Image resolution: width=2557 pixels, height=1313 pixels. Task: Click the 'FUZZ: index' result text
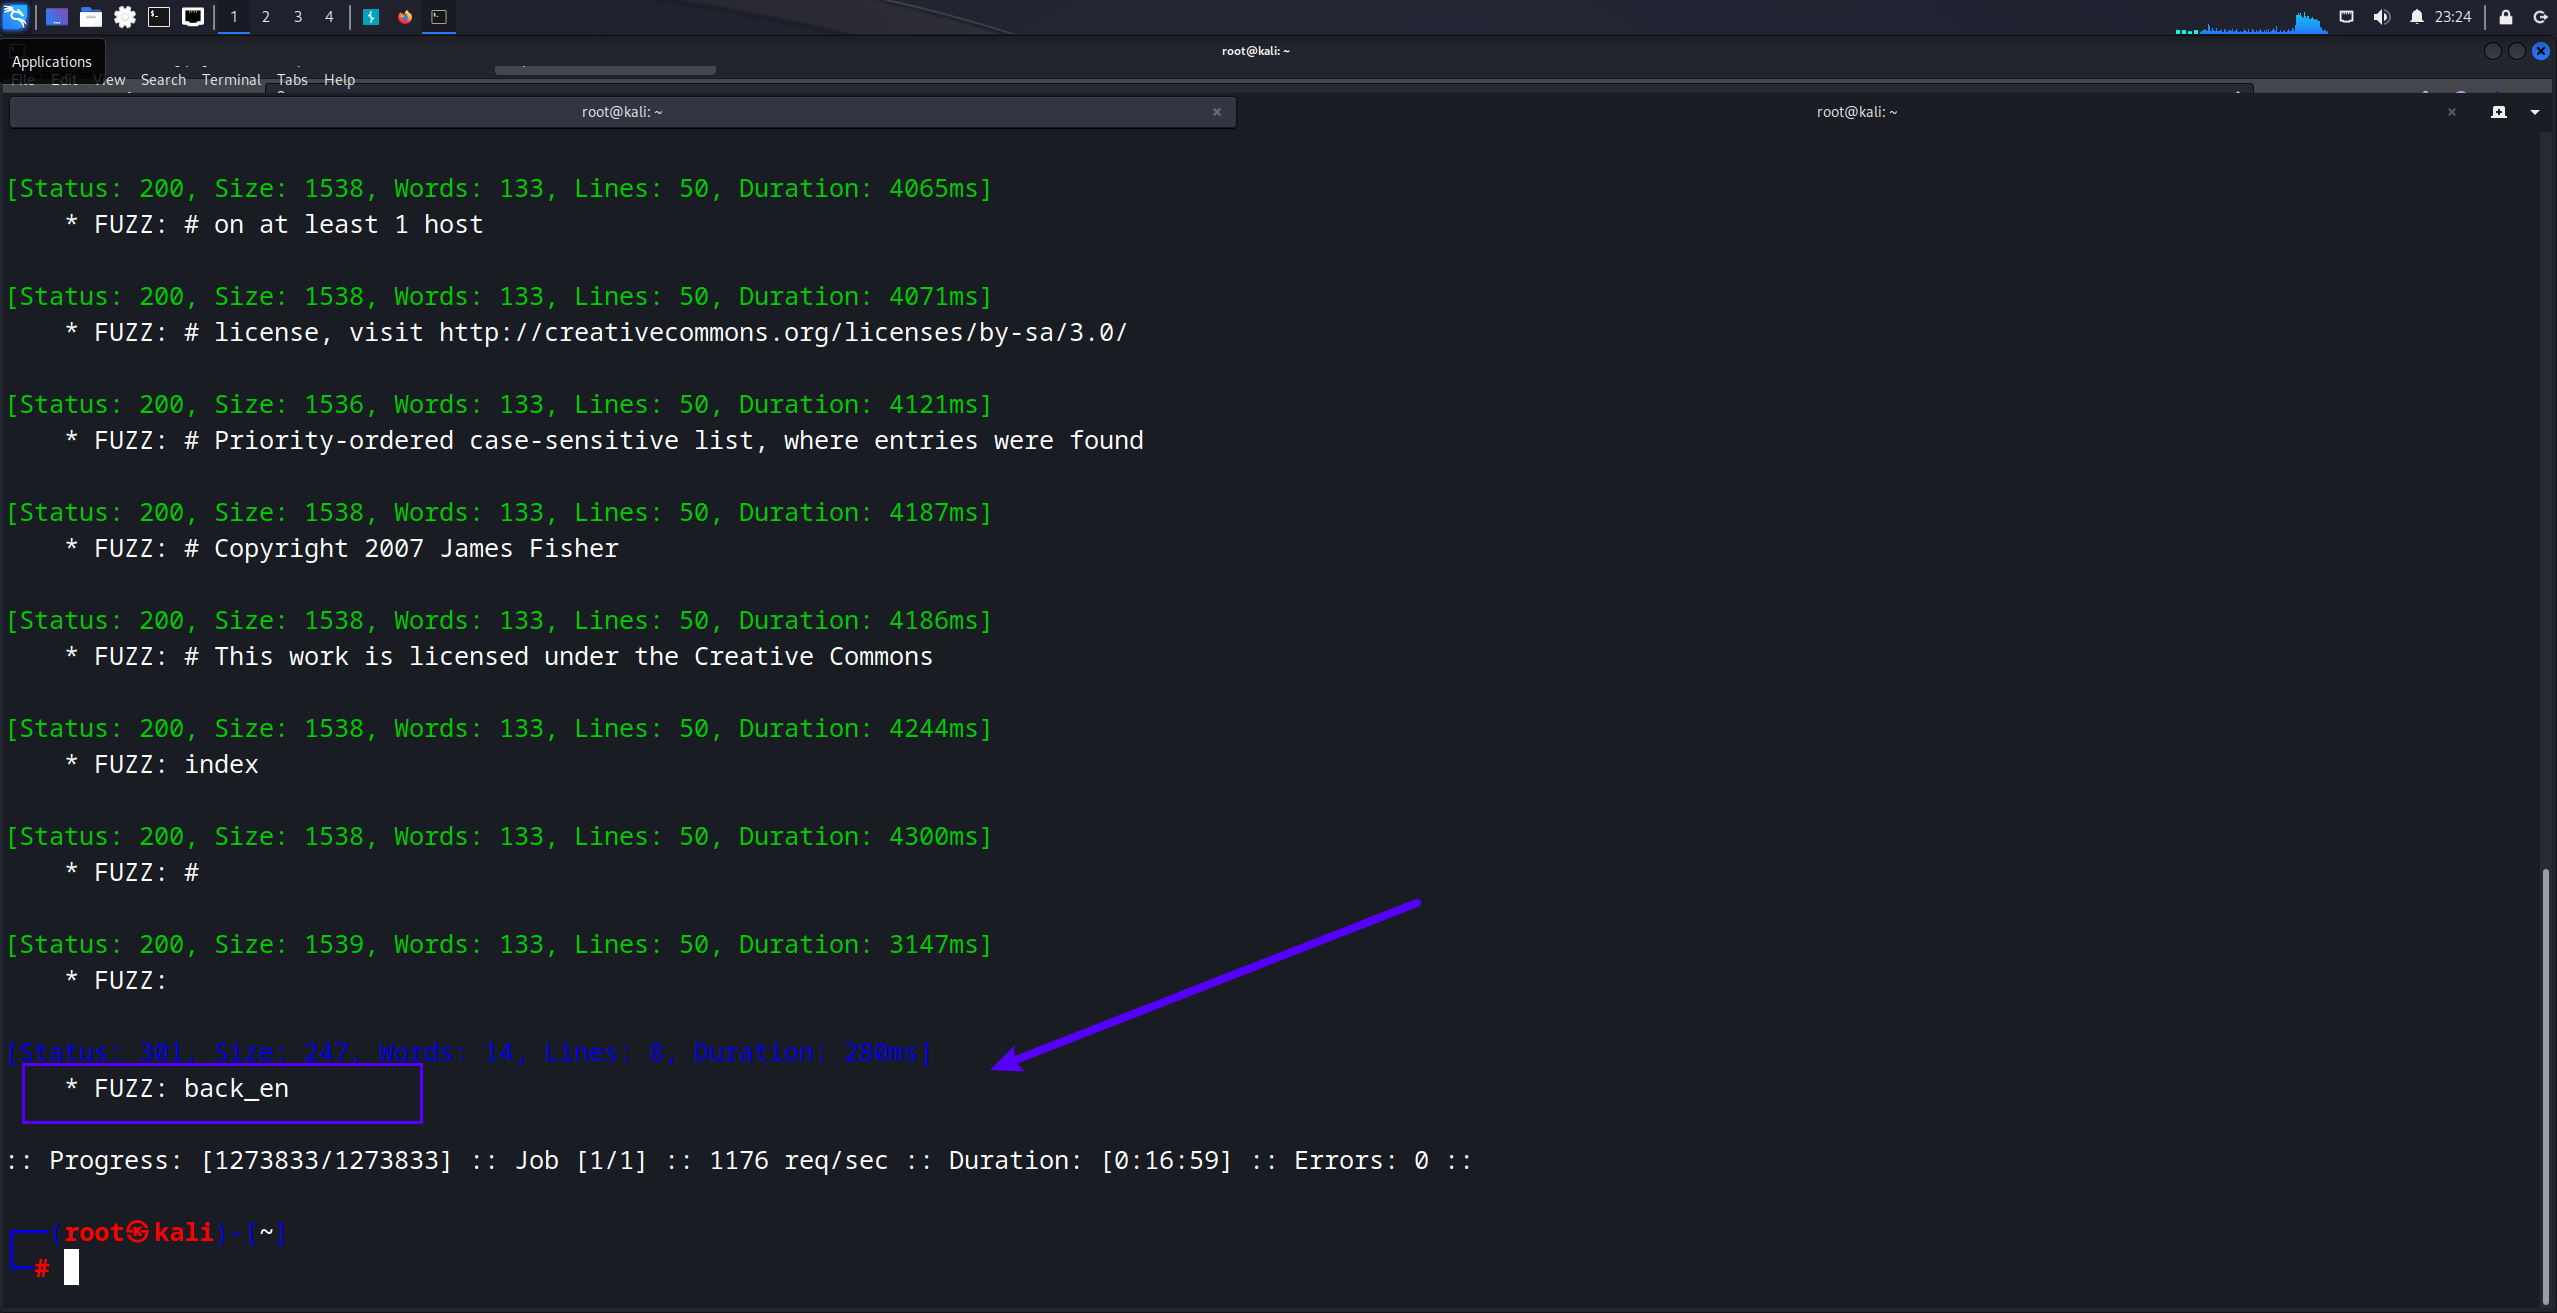[x=176, y=765]
